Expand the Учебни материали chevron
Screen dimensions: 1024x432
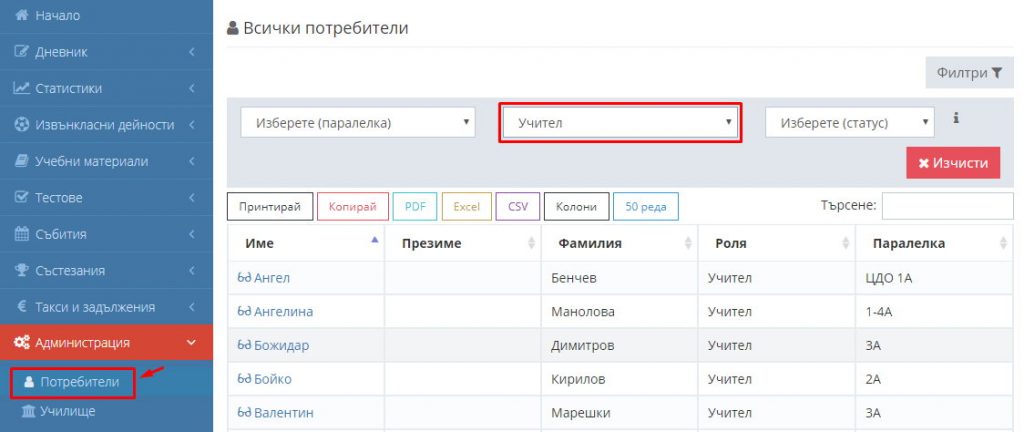192,161
